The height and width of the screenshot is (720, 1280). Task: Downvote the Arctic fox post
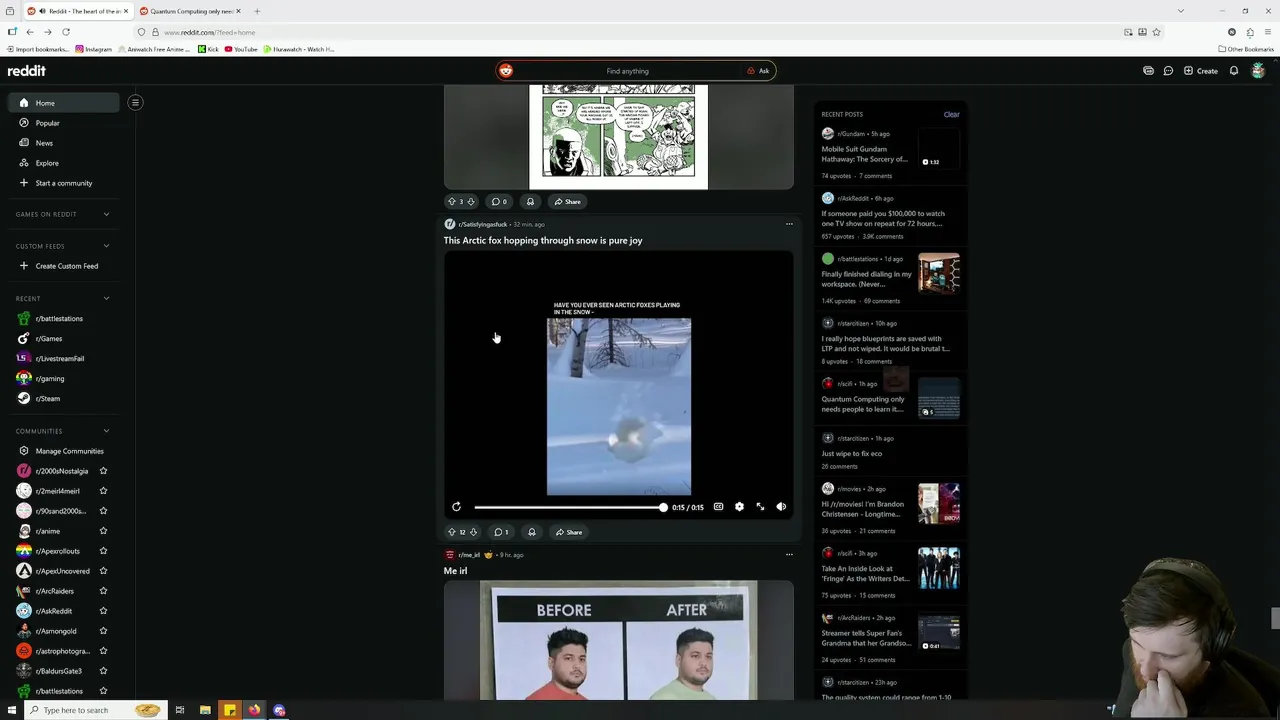point(473,532)
